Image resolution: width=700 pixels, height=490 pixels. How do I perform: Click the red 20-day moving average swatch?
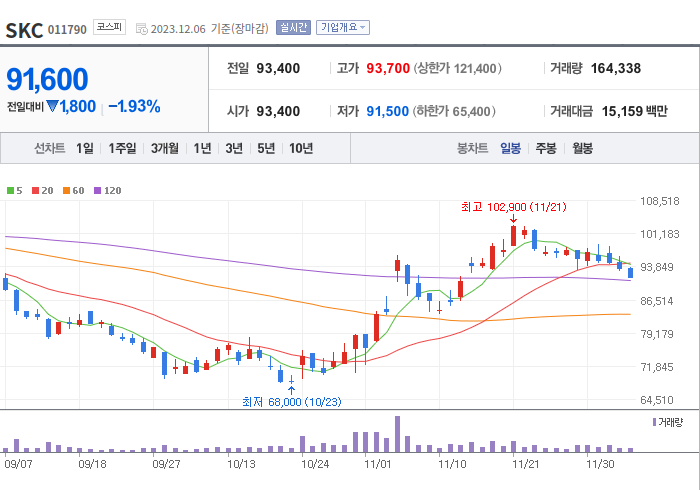coord(36,191)
